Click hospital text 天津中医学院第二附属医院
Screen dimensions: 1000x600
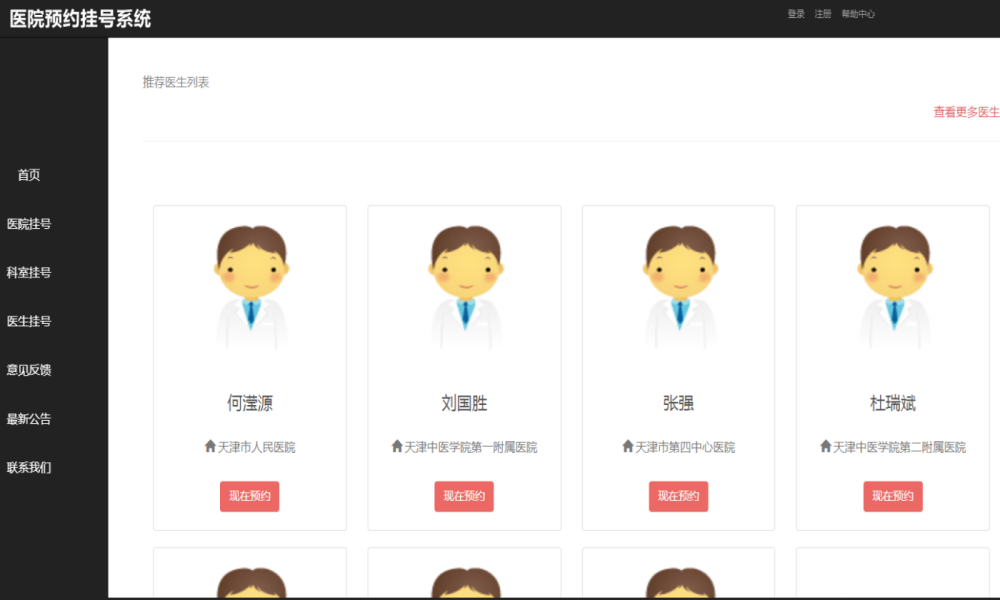coord(899,447)
